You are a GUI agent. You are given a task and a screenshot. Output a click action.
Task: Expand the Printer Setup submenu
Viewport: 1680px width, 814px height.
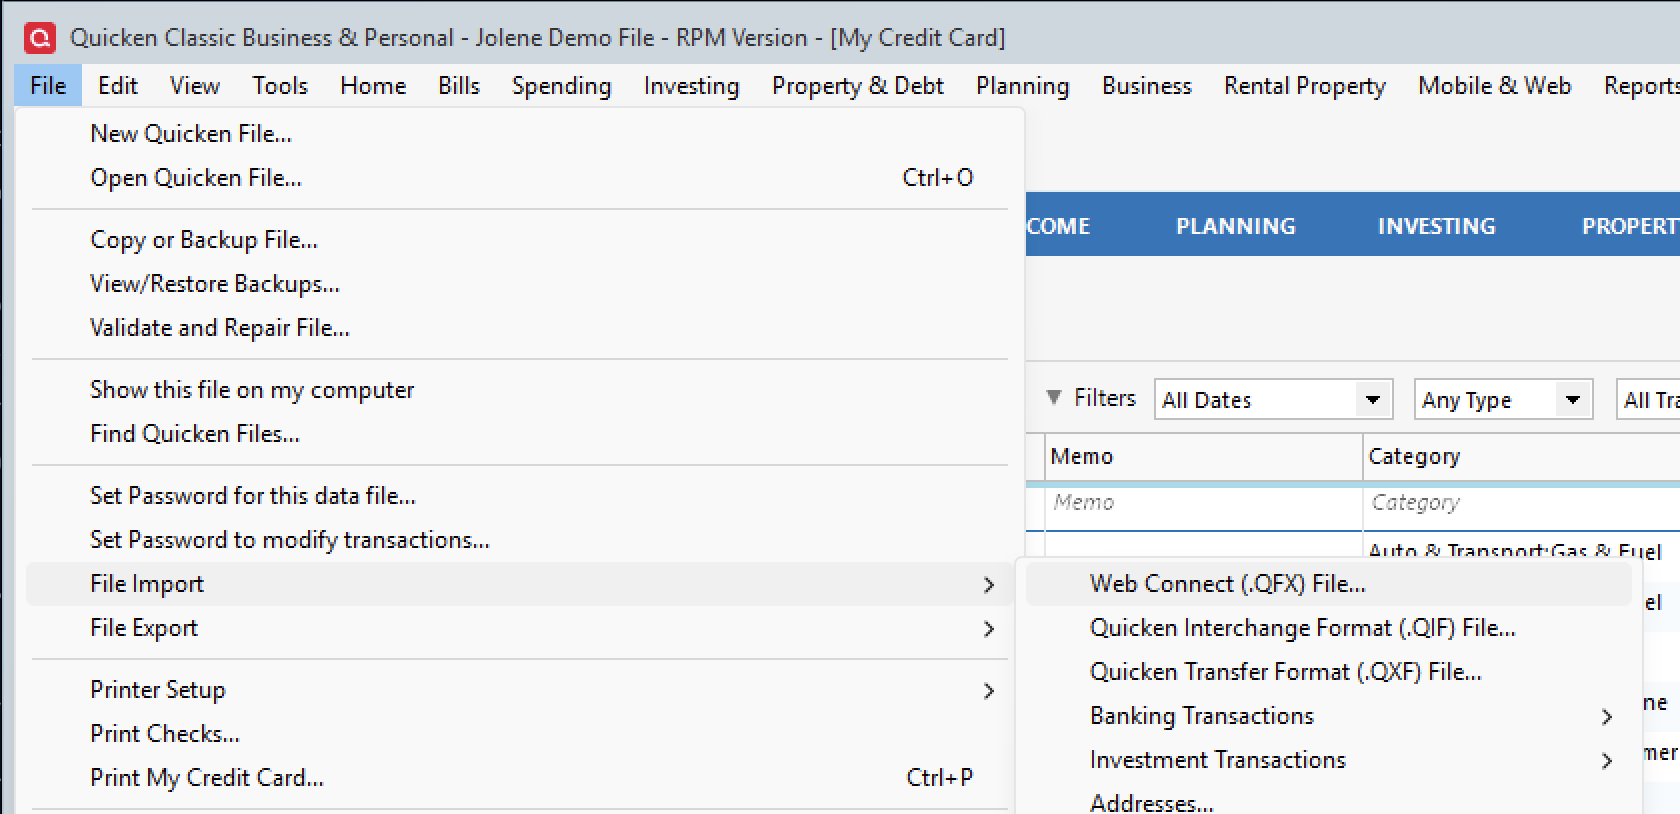point(520,690)
